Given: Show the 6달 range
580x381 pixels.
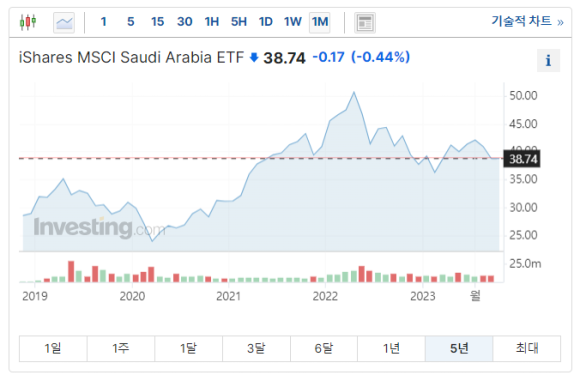Looking at the screenshot, I should pos(324,348).
